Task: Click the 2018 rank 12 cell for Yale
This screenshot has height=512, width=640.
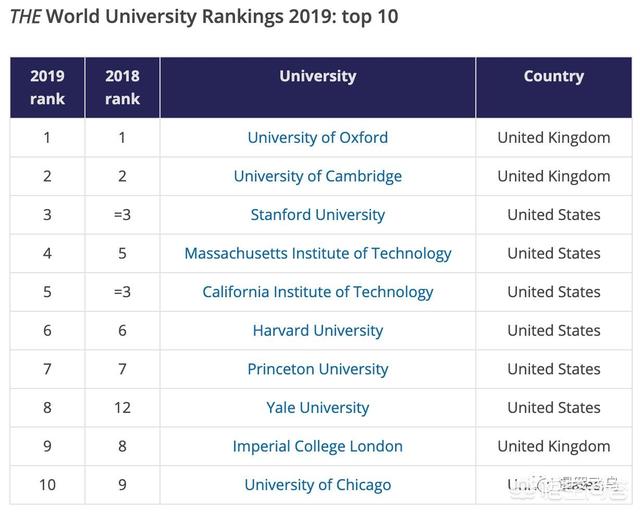Action: pos(122,408)
